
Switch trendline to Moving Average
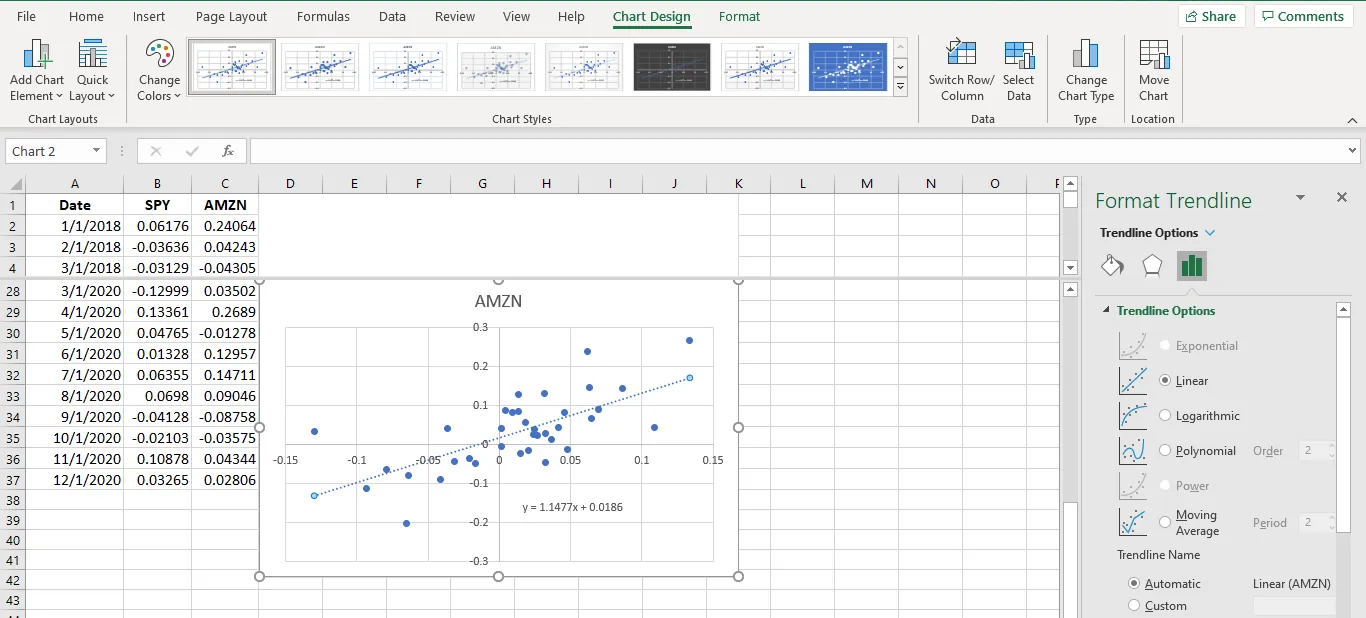(x=1165, y=522)
